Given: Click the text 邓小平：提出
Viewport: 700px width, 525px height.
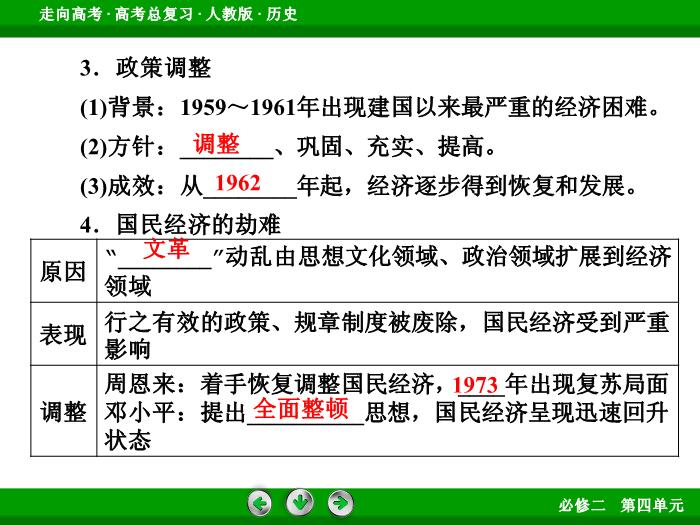Looking at the screenshot, I should pos(175,412).
